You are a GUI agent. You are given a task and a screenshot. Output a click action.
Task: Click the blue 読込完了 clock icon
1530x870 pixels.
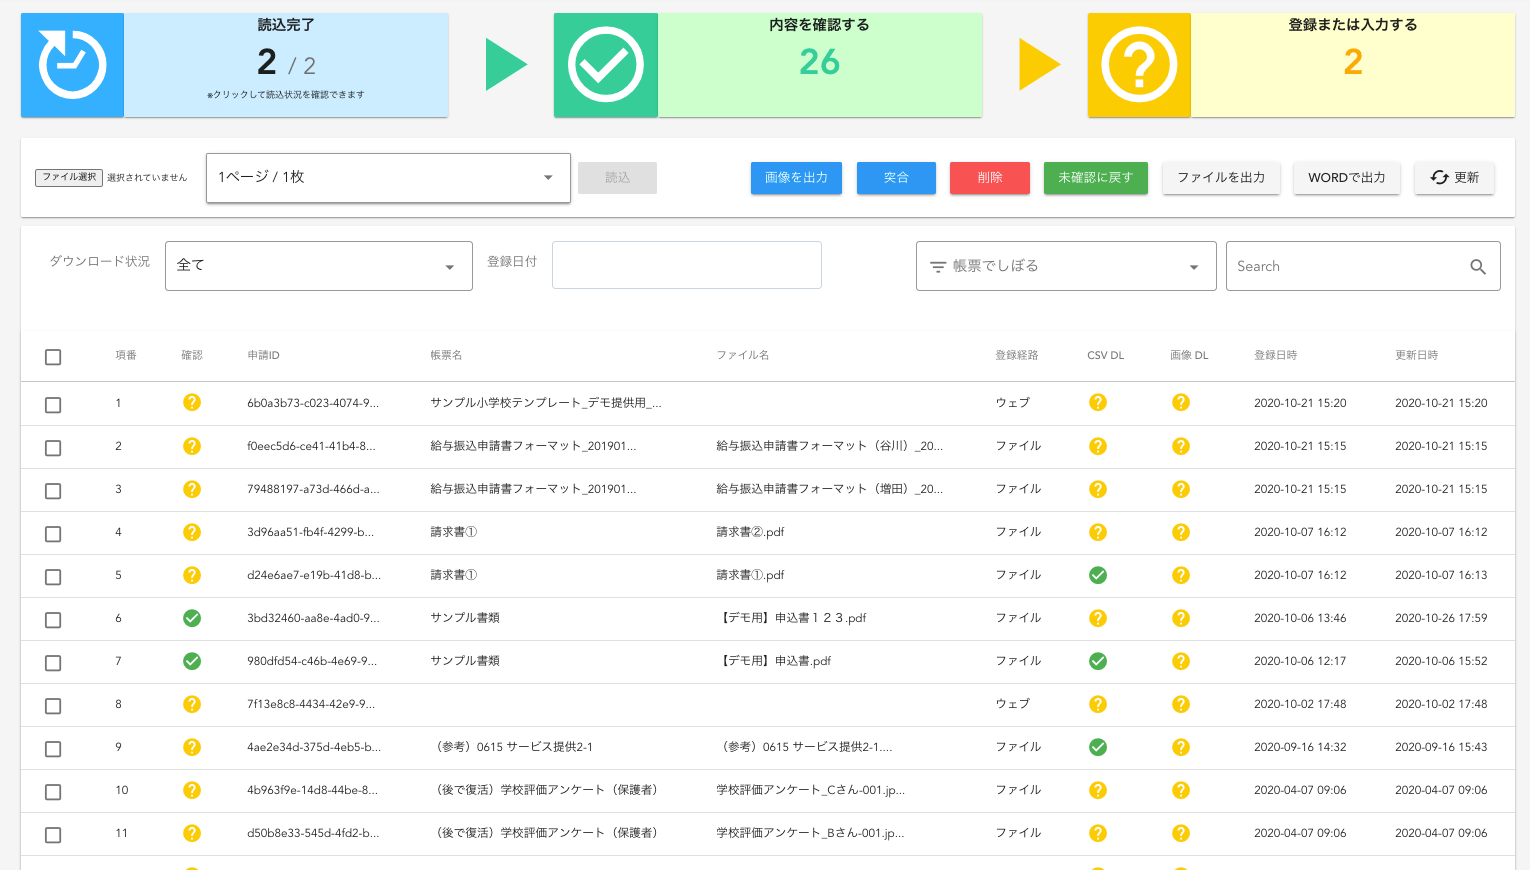(x=72, y=65)
